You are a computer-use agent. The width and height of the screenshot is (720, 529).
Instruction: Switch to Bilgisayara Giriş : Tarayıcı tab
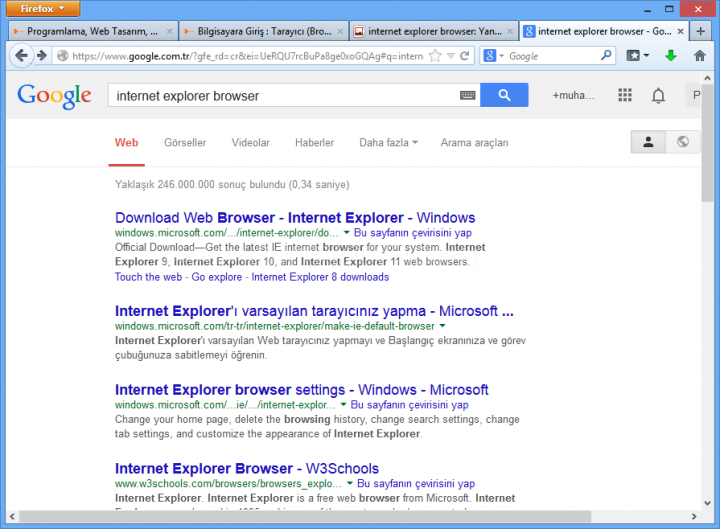click(x=264, y=31)
